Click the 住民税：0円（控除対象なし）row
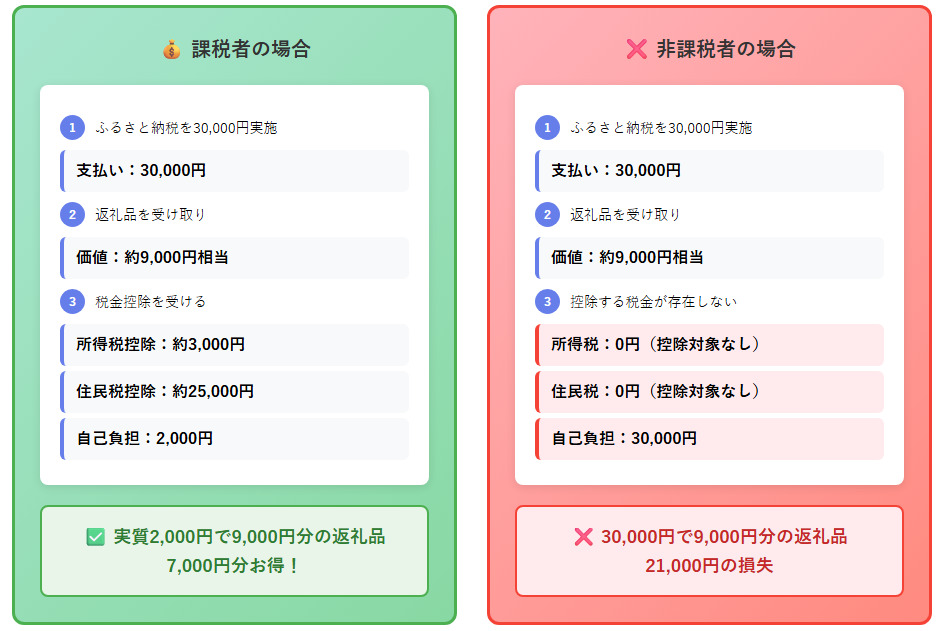Image resolution: width=947 pixels, height=631 pixels. point(709,391)
